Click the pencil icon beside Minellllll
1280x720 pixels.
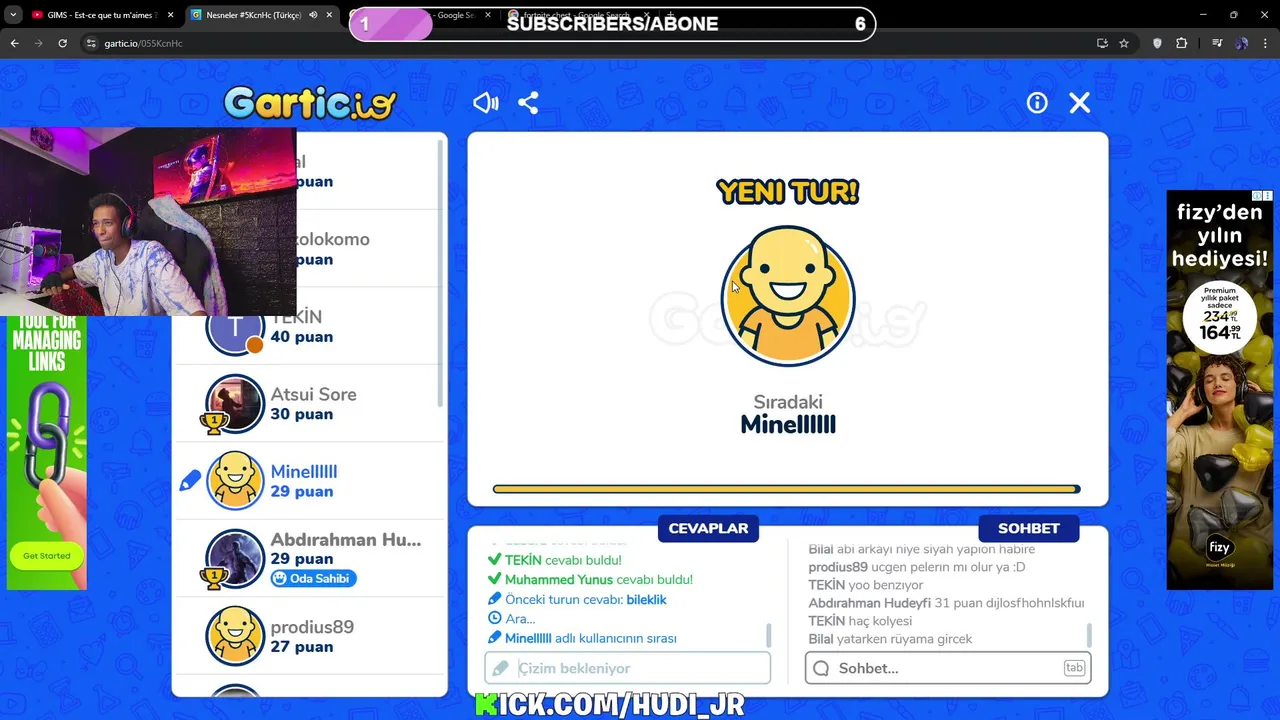tap(190, 482)
